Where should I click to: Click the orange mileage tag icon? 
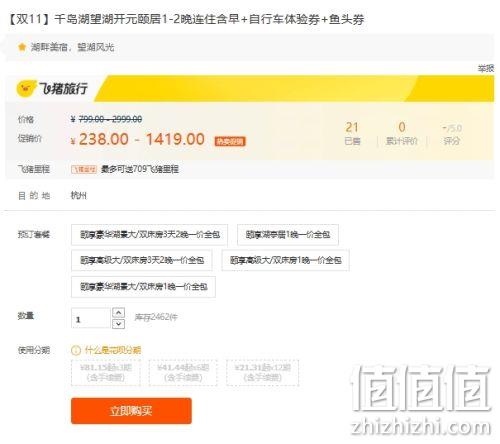84,169
